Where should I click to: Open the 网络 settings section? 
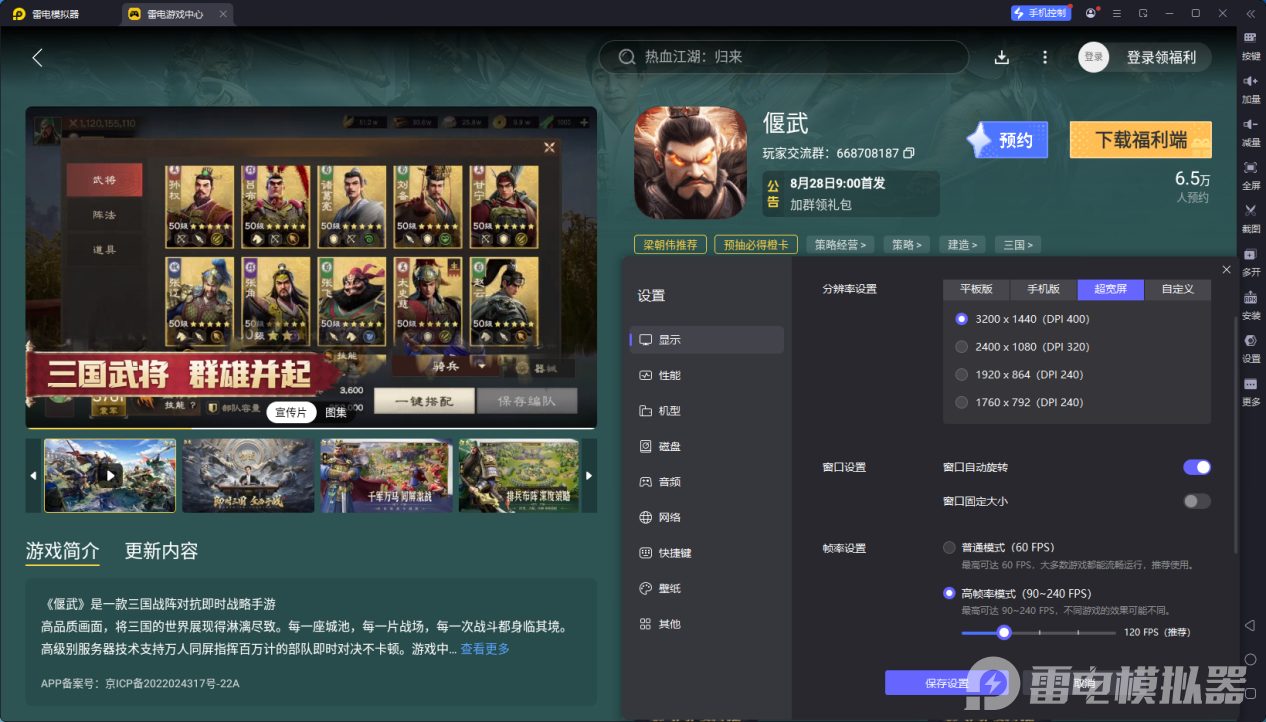coord(707,517)
